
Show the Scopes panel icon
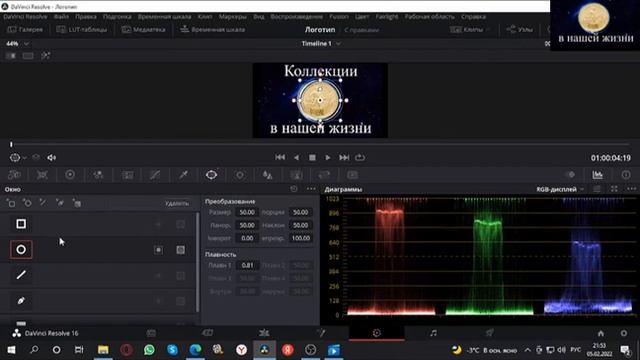point(598,175)
